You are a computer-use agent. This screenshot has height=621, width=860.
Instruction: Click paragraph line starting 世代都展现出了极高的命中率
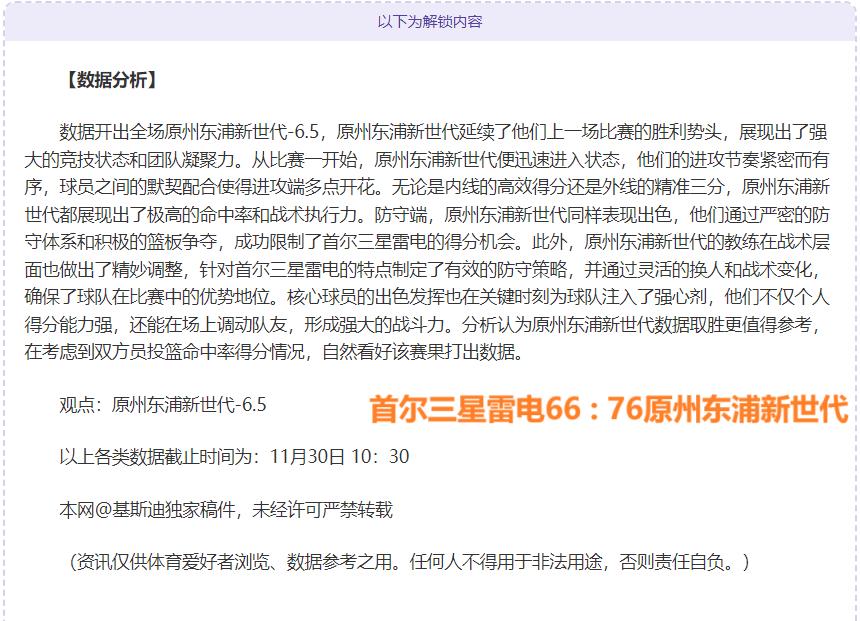click(x=427, y=214)
